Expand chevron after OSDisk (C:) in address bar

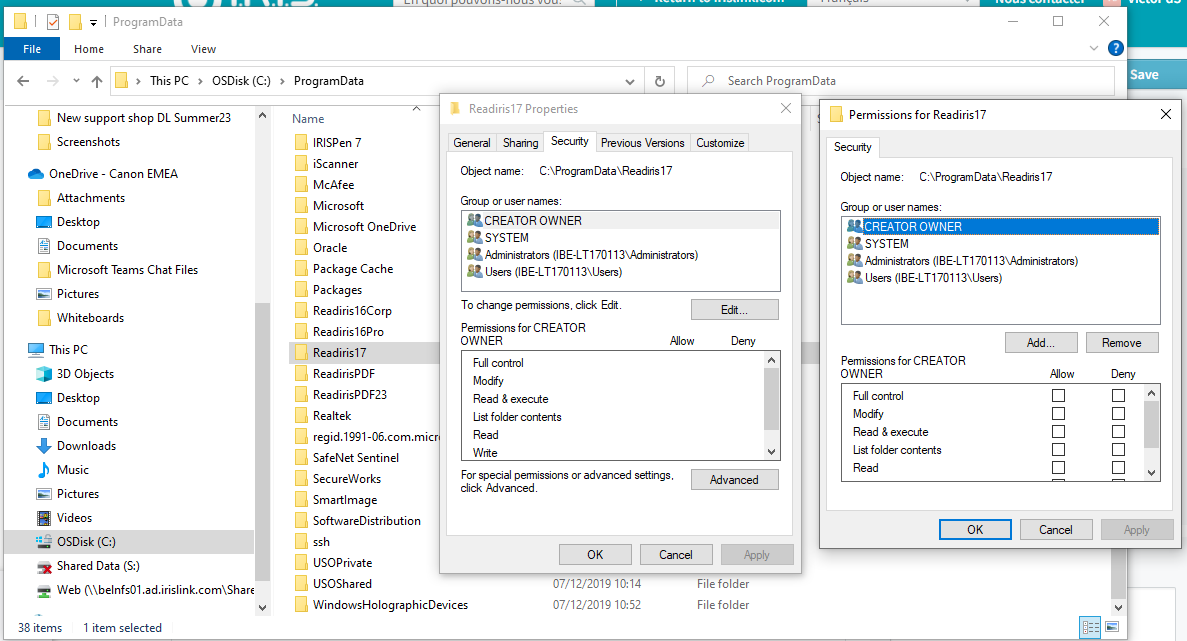click(x=282, y=81)
